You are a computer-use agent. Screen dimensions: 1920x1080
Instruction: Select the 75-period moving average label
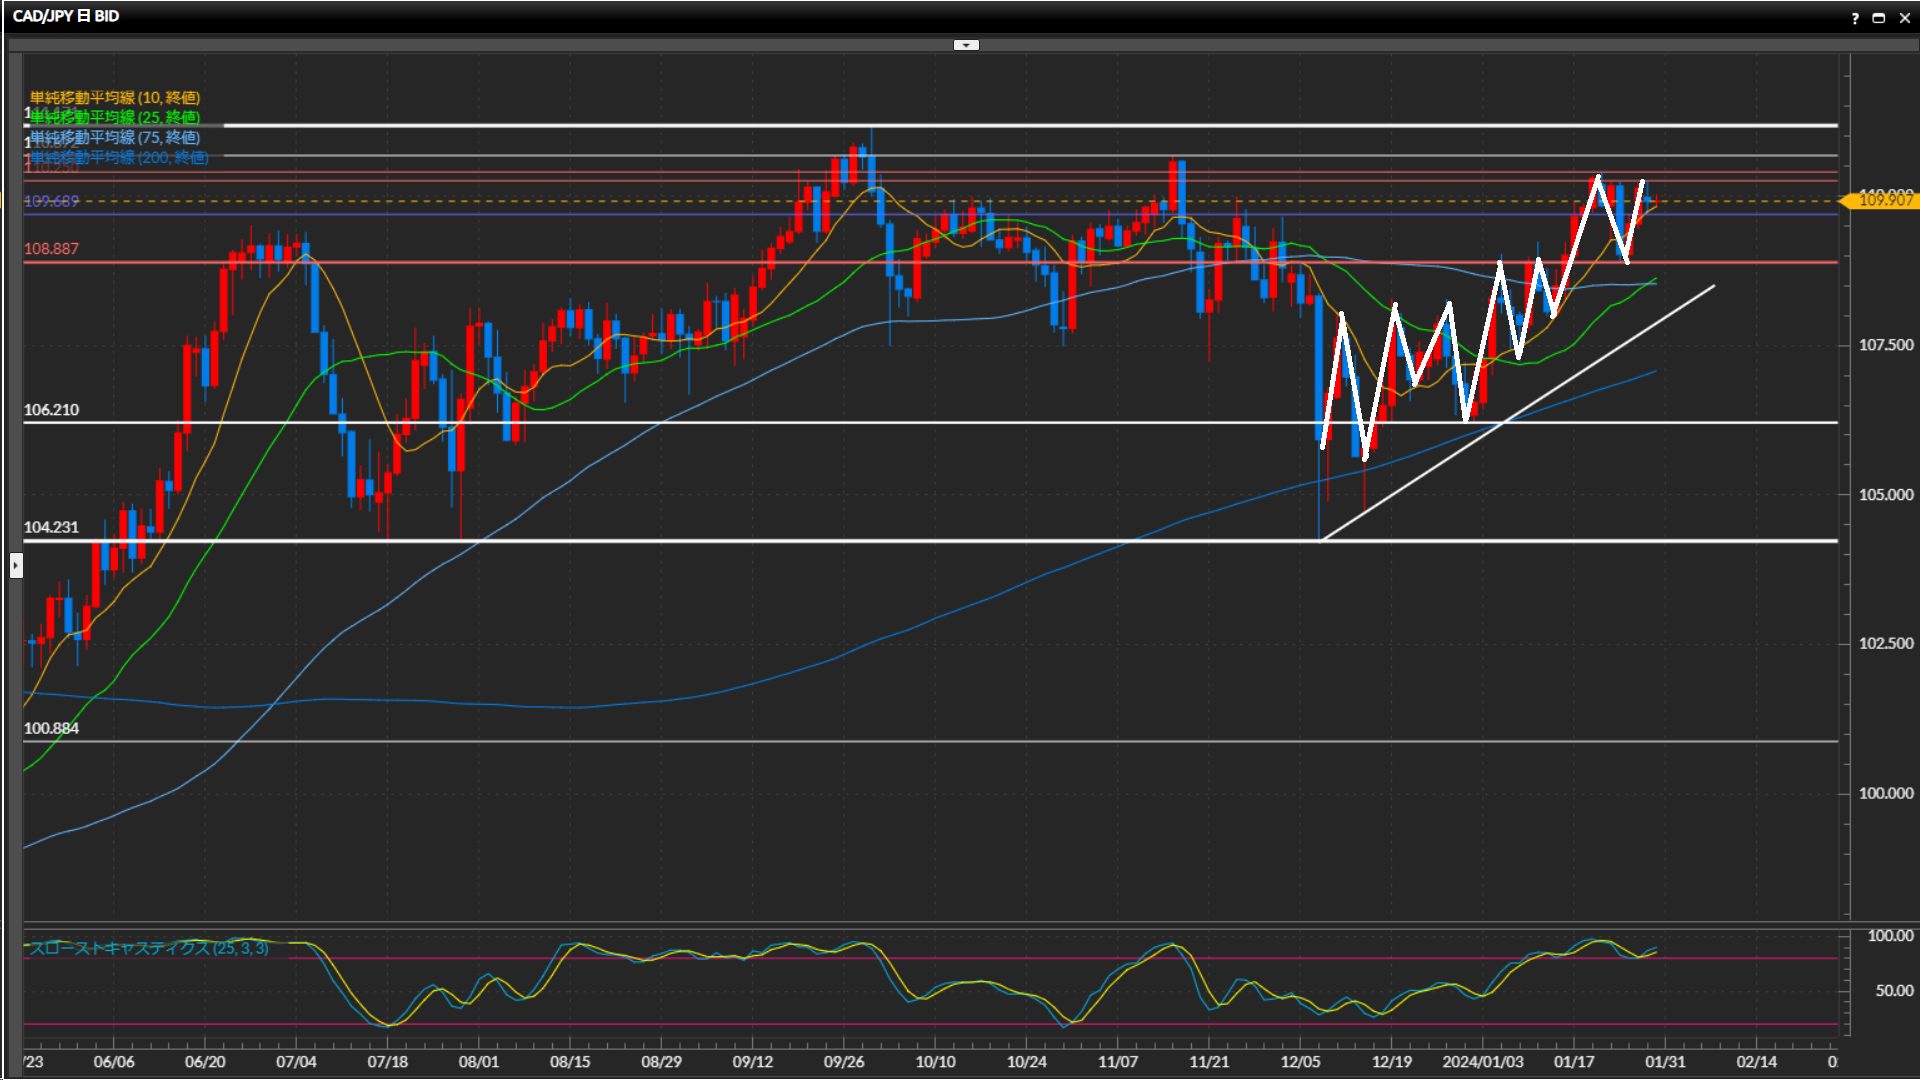115,137
